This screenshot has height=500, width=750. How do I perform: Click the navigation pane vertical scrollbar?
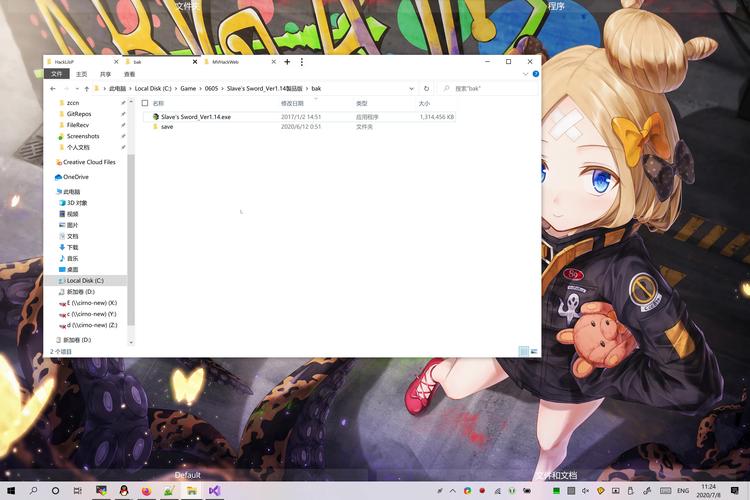pyautogui.click(x=131, y=238)
